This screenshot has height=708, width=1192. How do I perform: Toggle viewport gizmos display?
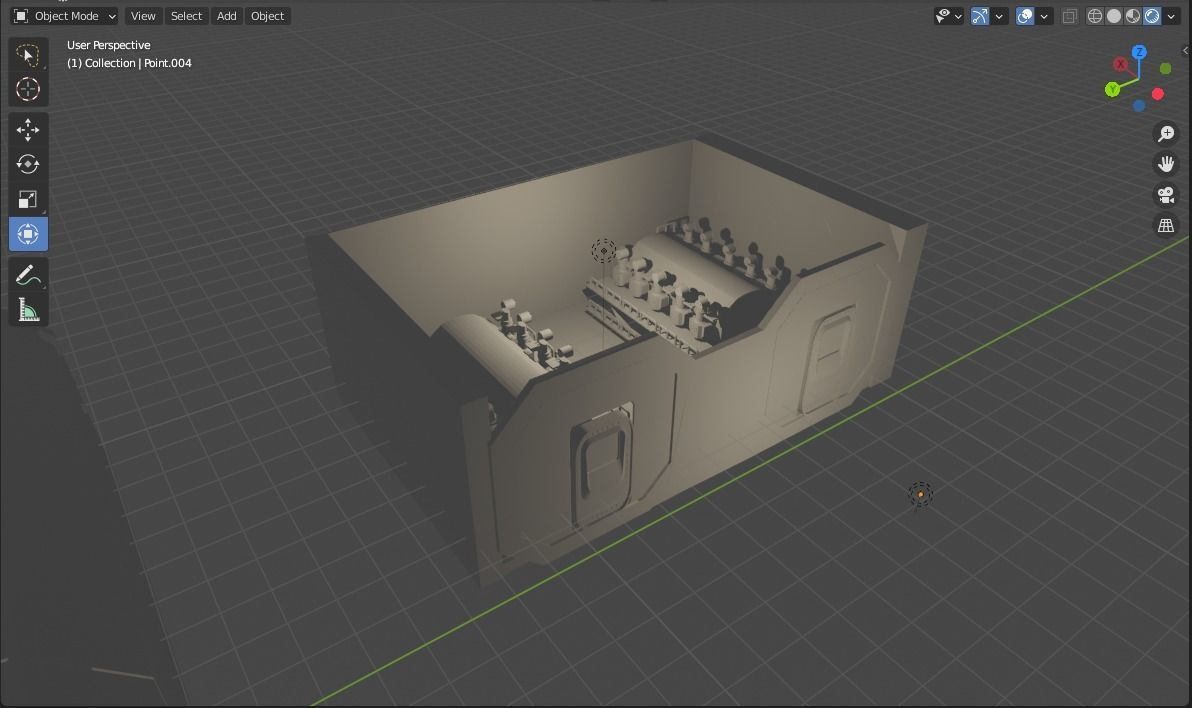coord(980,16)
